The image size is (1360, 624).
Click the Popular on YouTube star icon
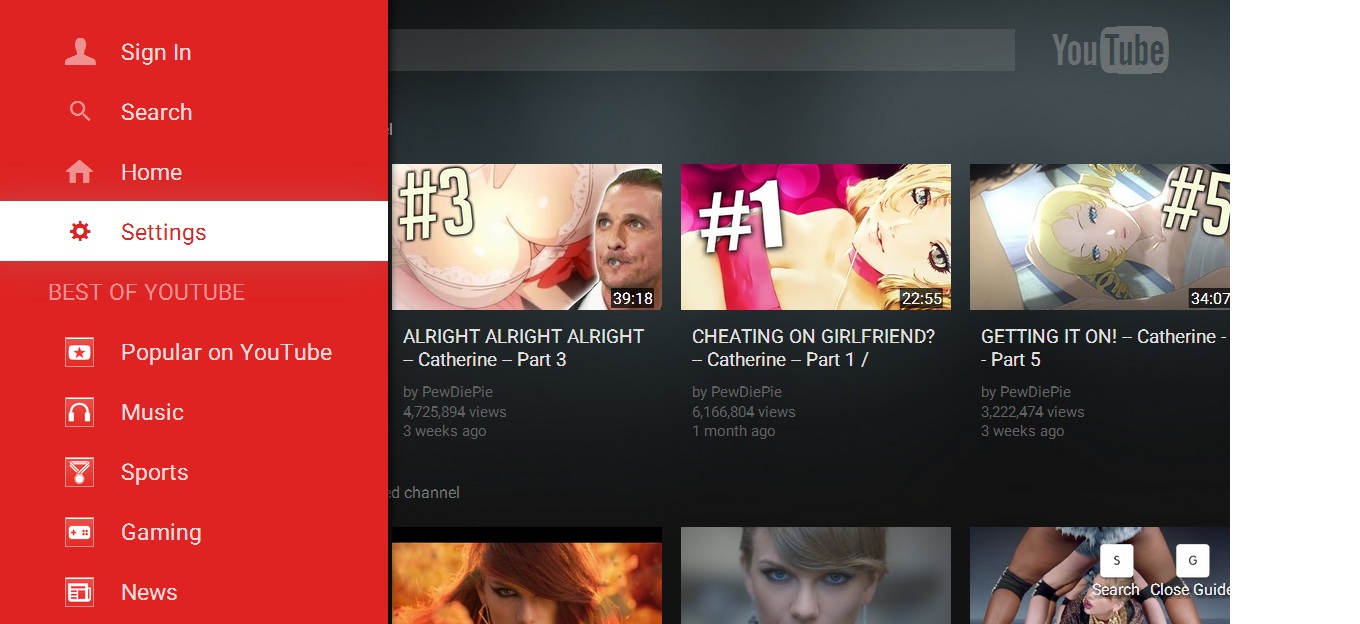tap(80, 352)
